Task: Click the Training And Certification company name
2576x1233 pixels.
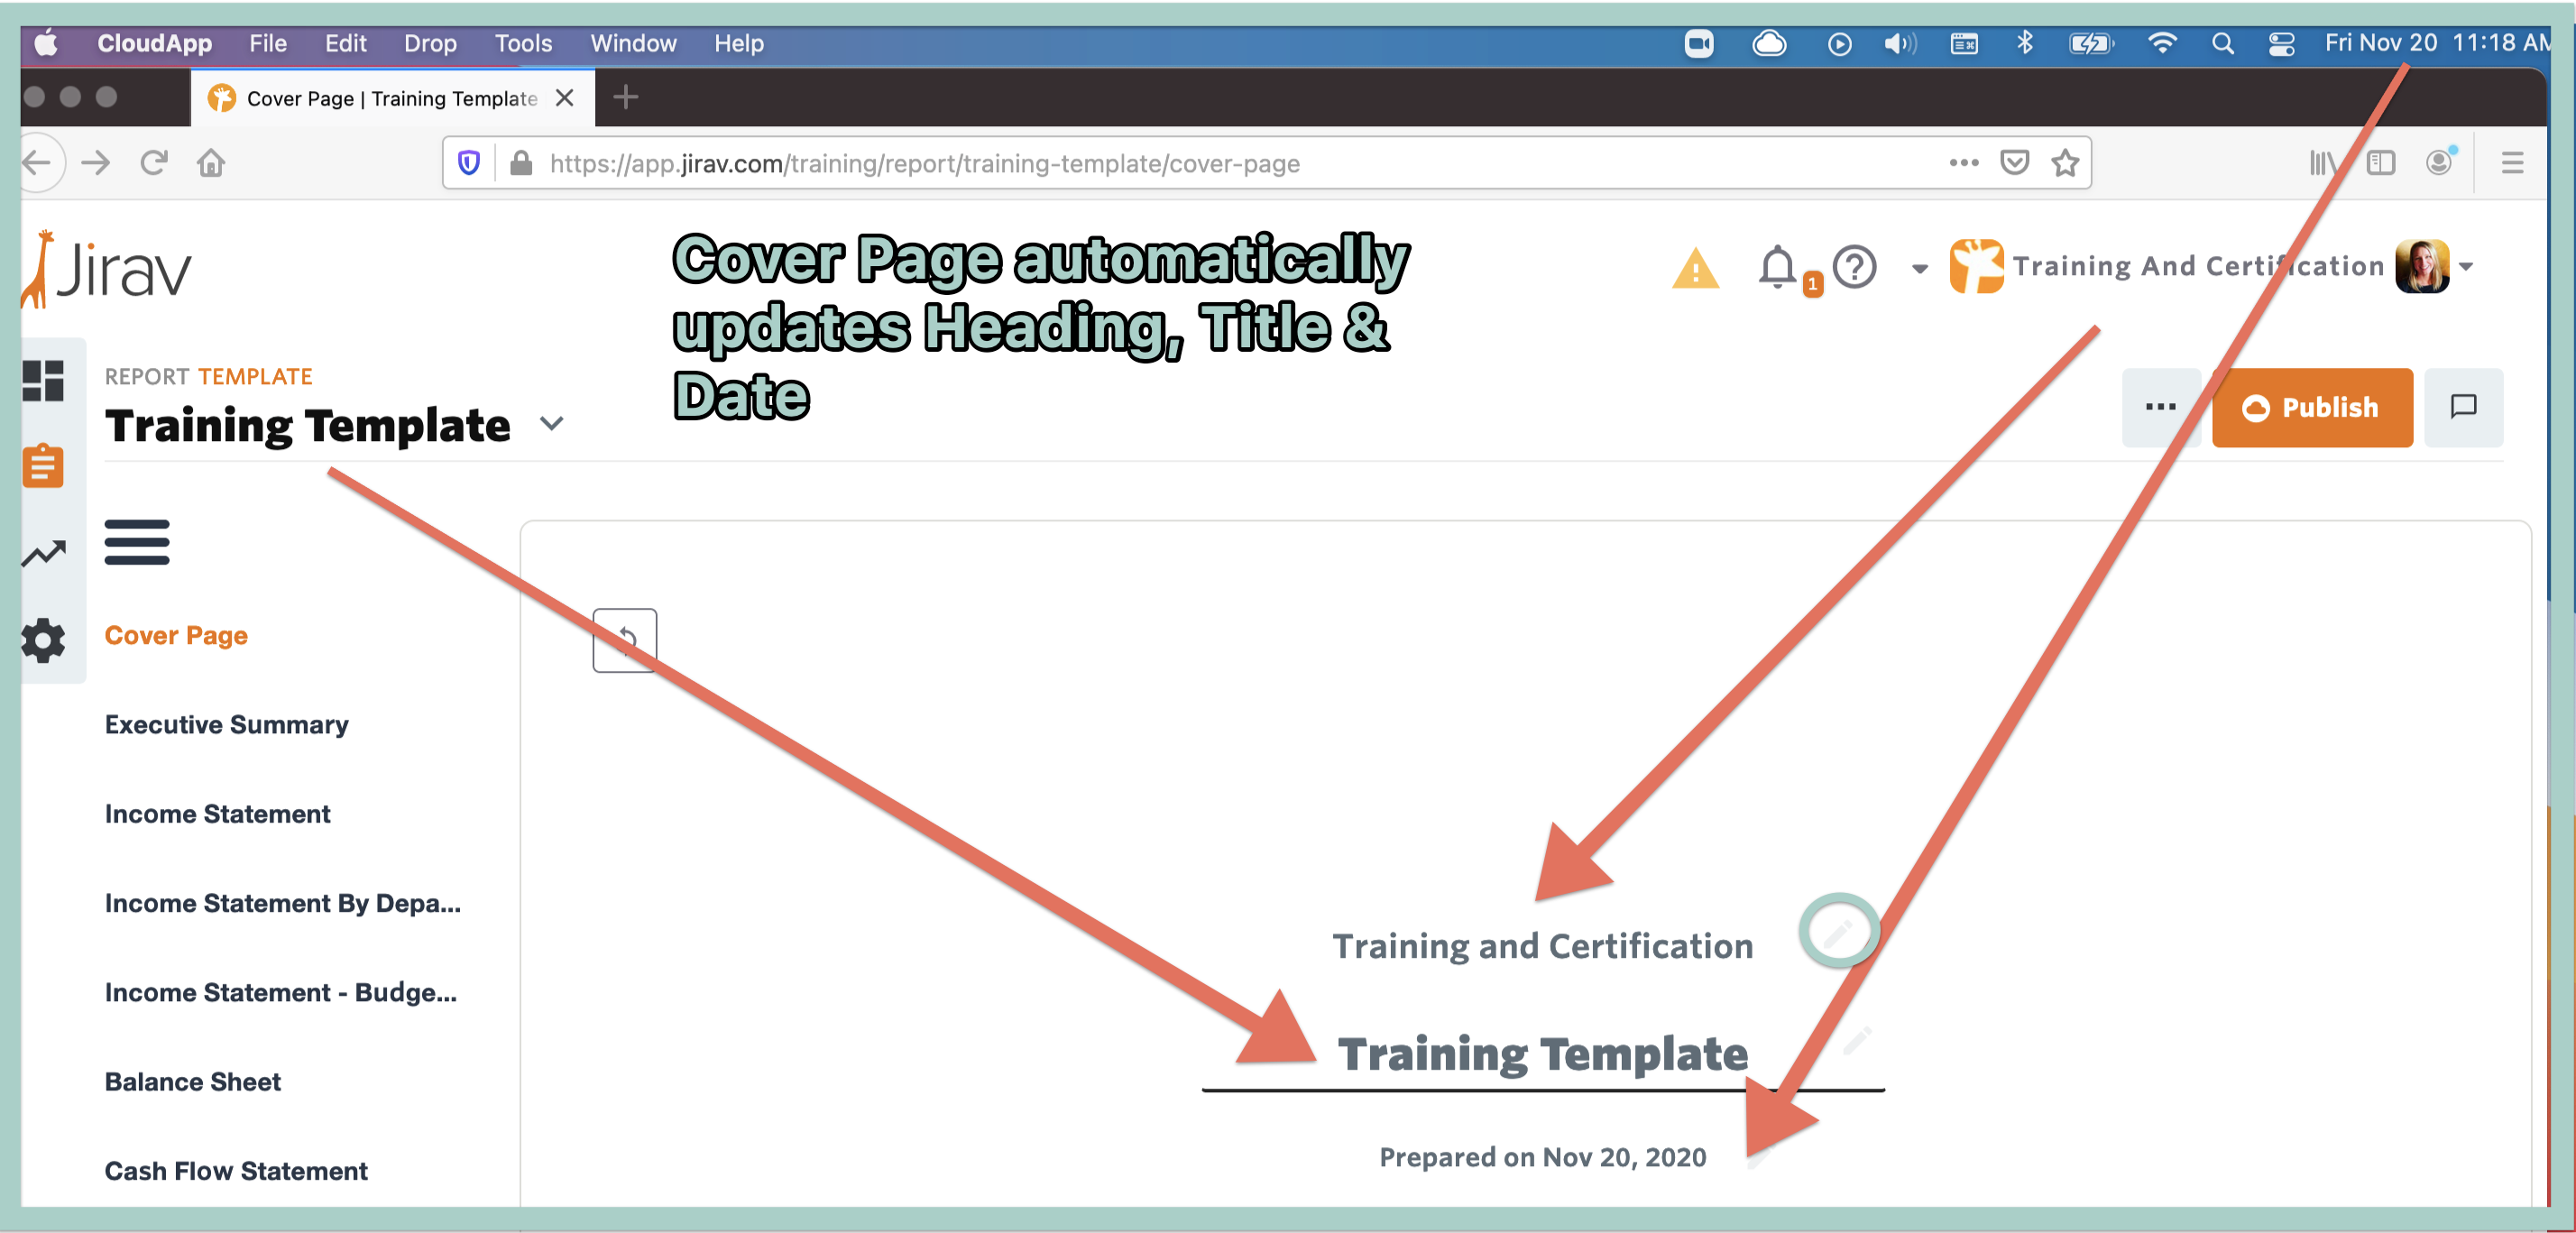Action: tap(2198, 266)
